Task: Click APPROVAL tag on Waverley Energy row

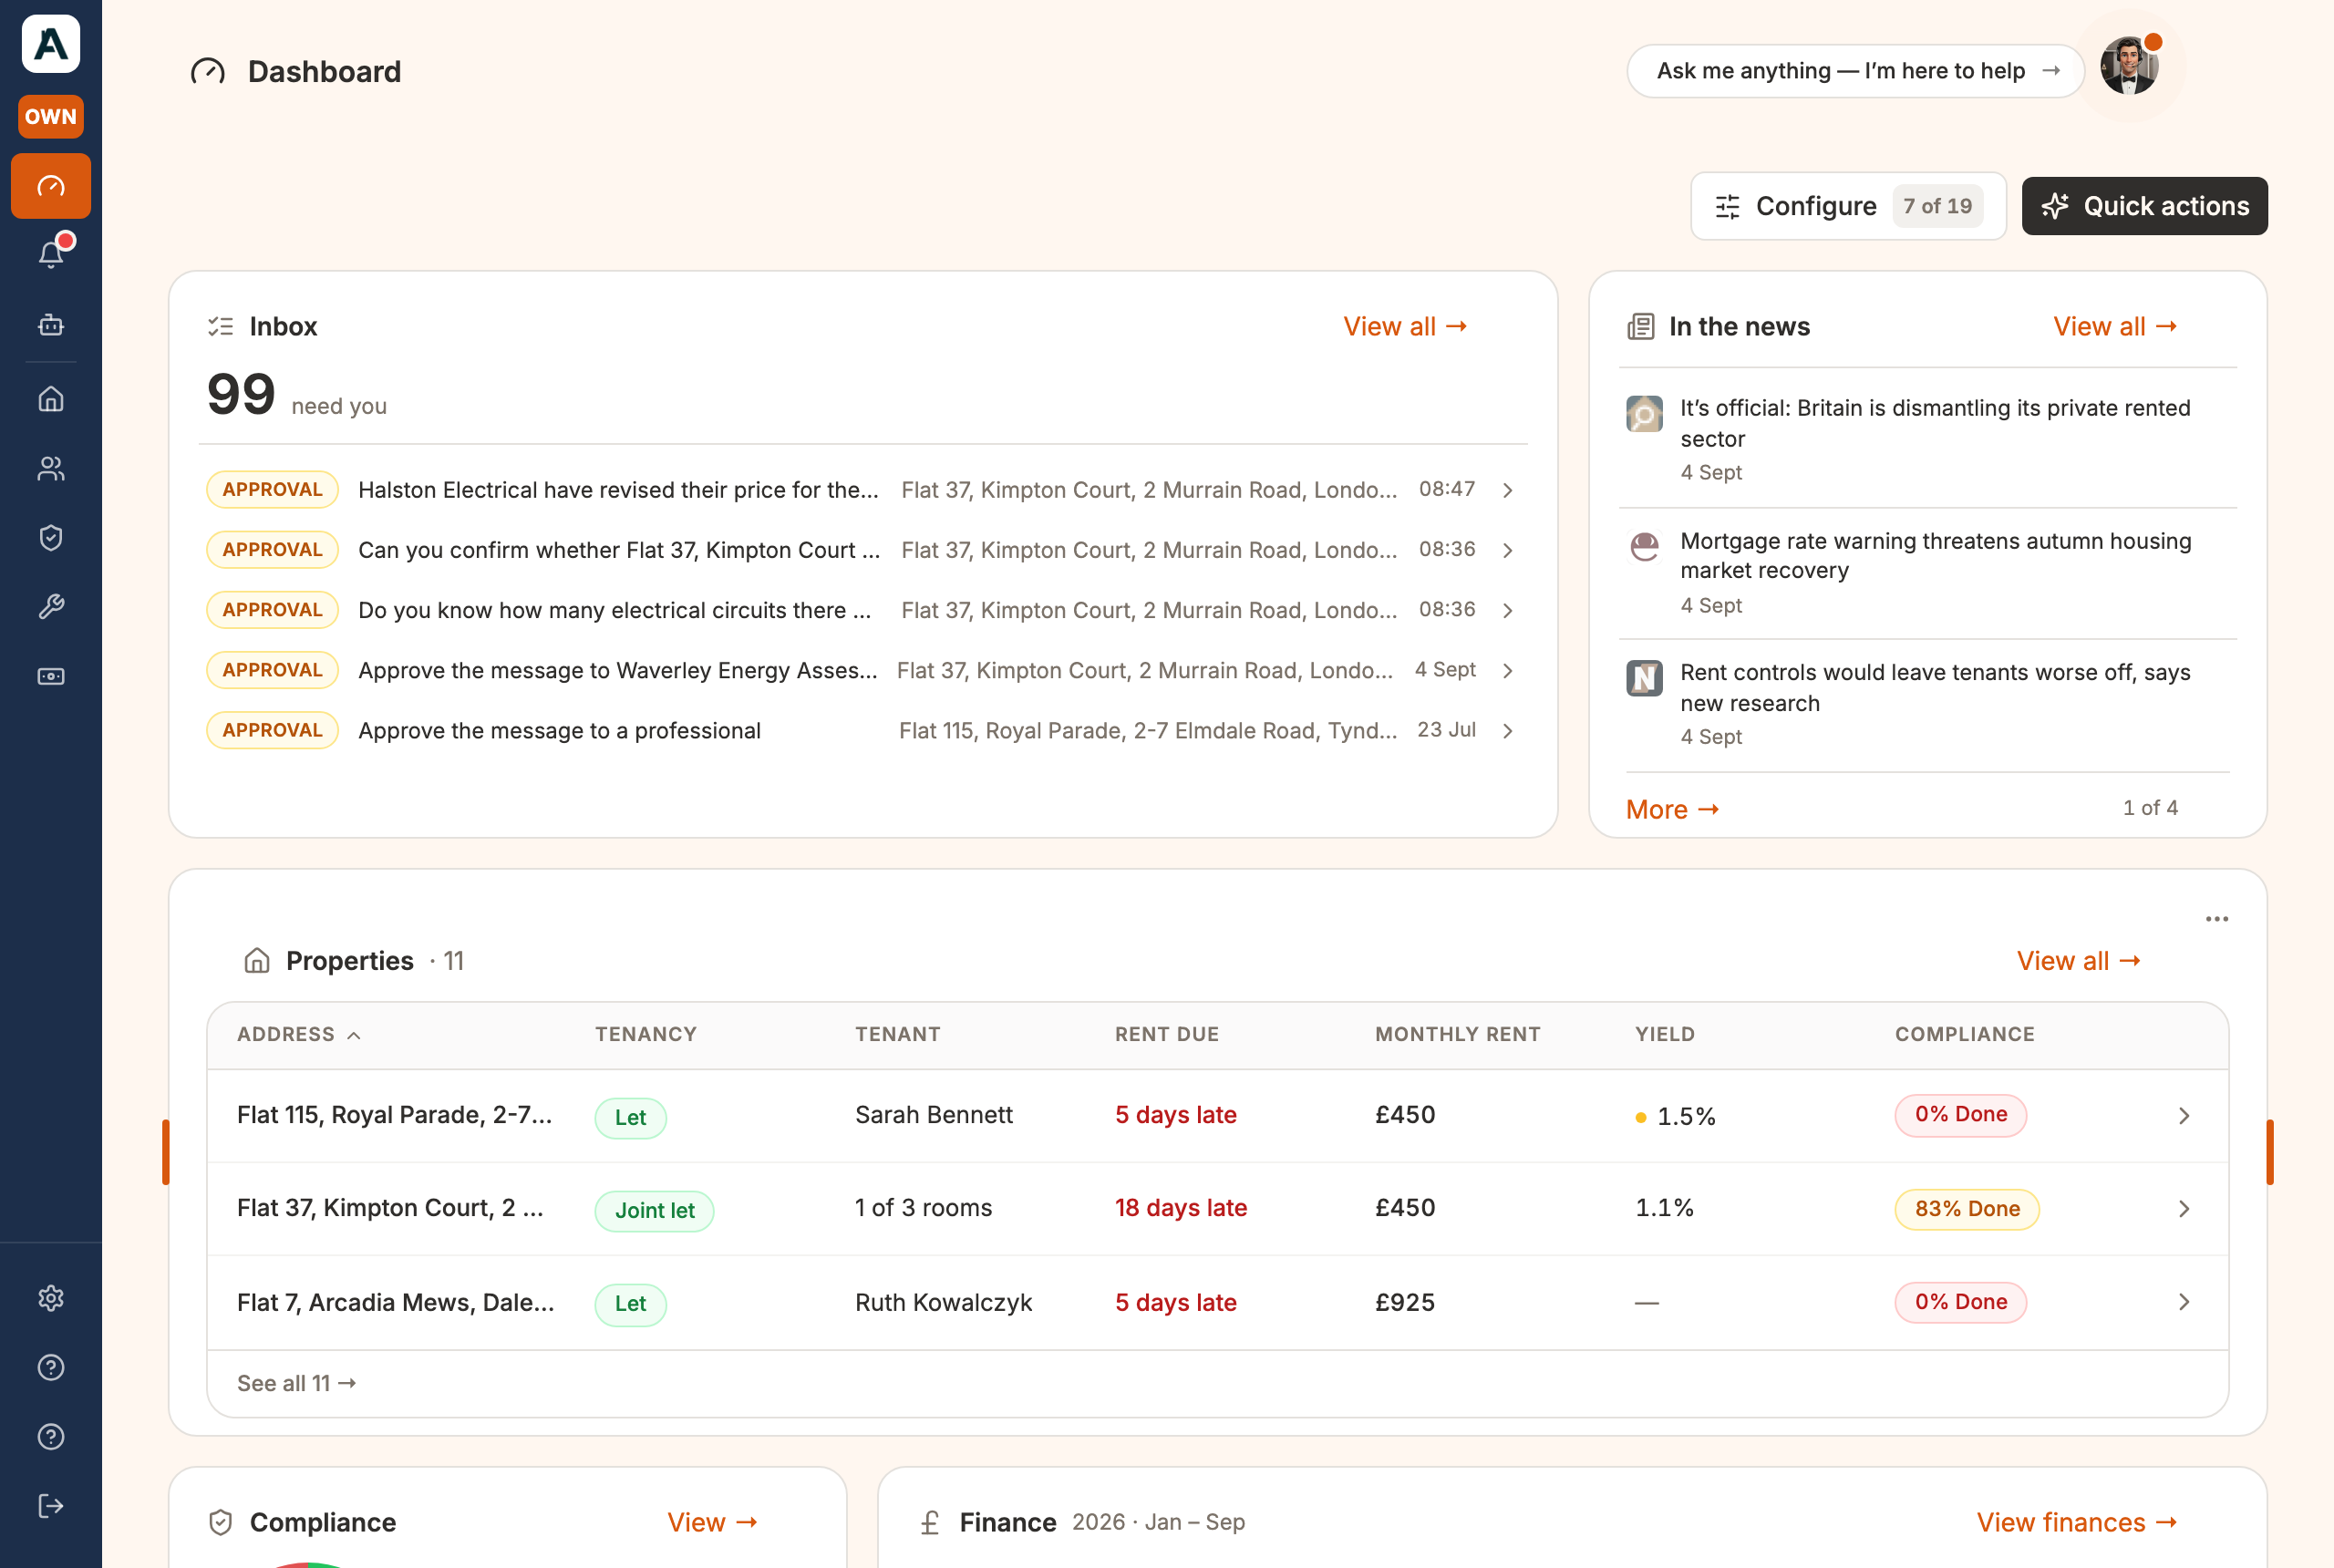Action: (x=272, y=670)
